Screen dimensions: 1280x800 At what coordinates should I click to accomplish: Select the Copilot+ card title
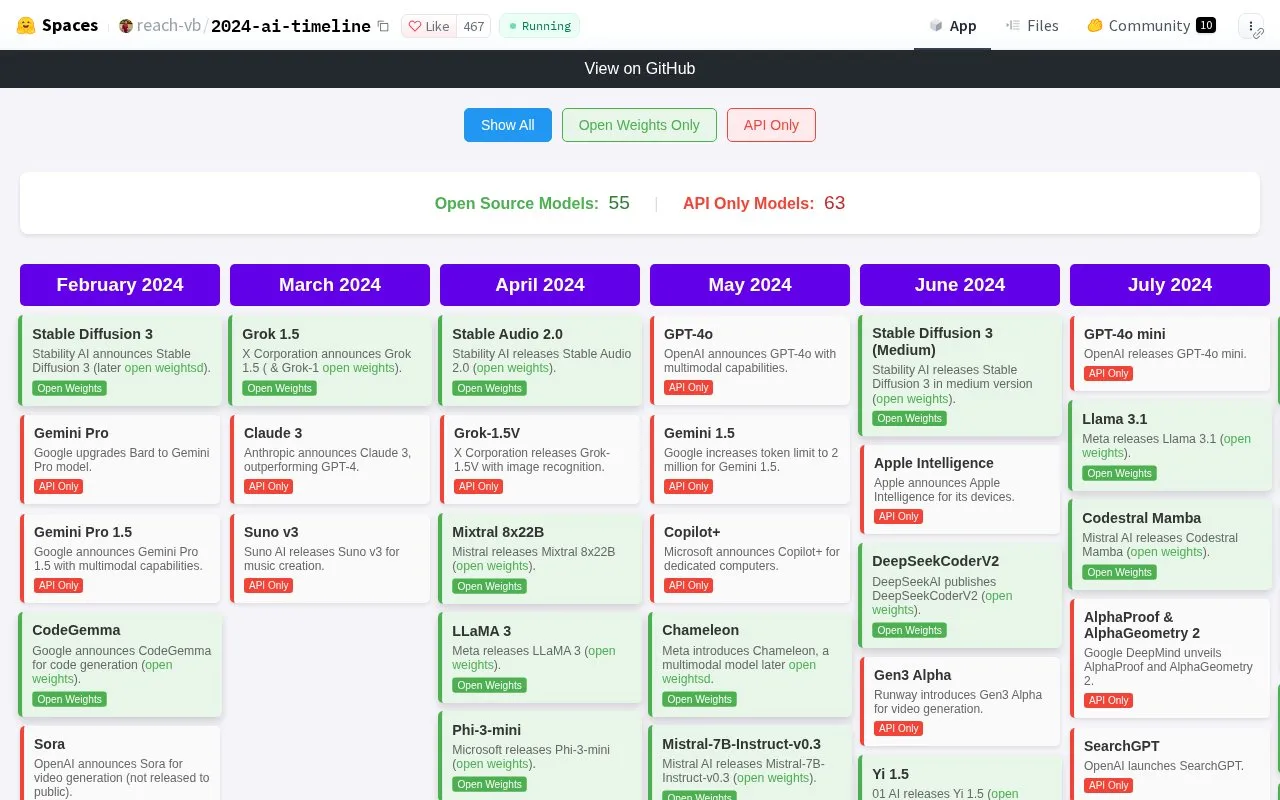pos(692,532)
